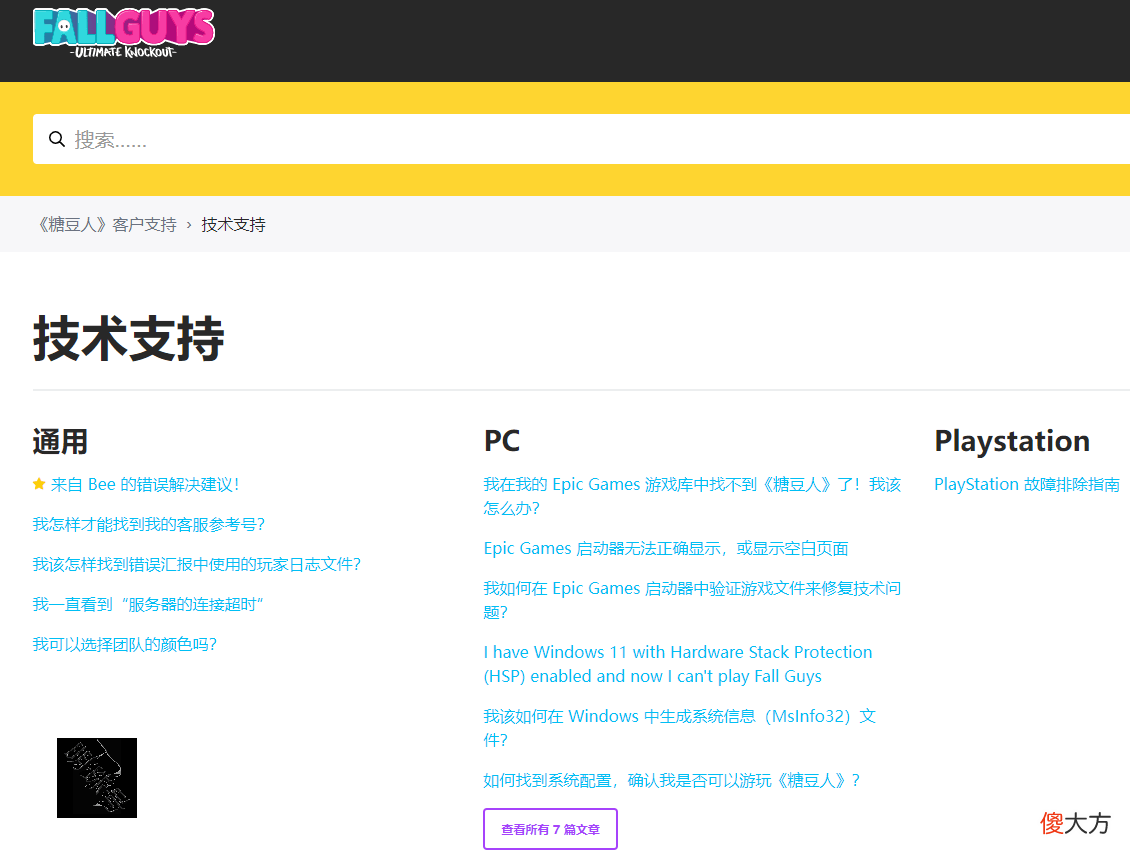Open 验证游戏文件来修复技术问题 article
1130x861 pixels.
[x=692, y=600]
